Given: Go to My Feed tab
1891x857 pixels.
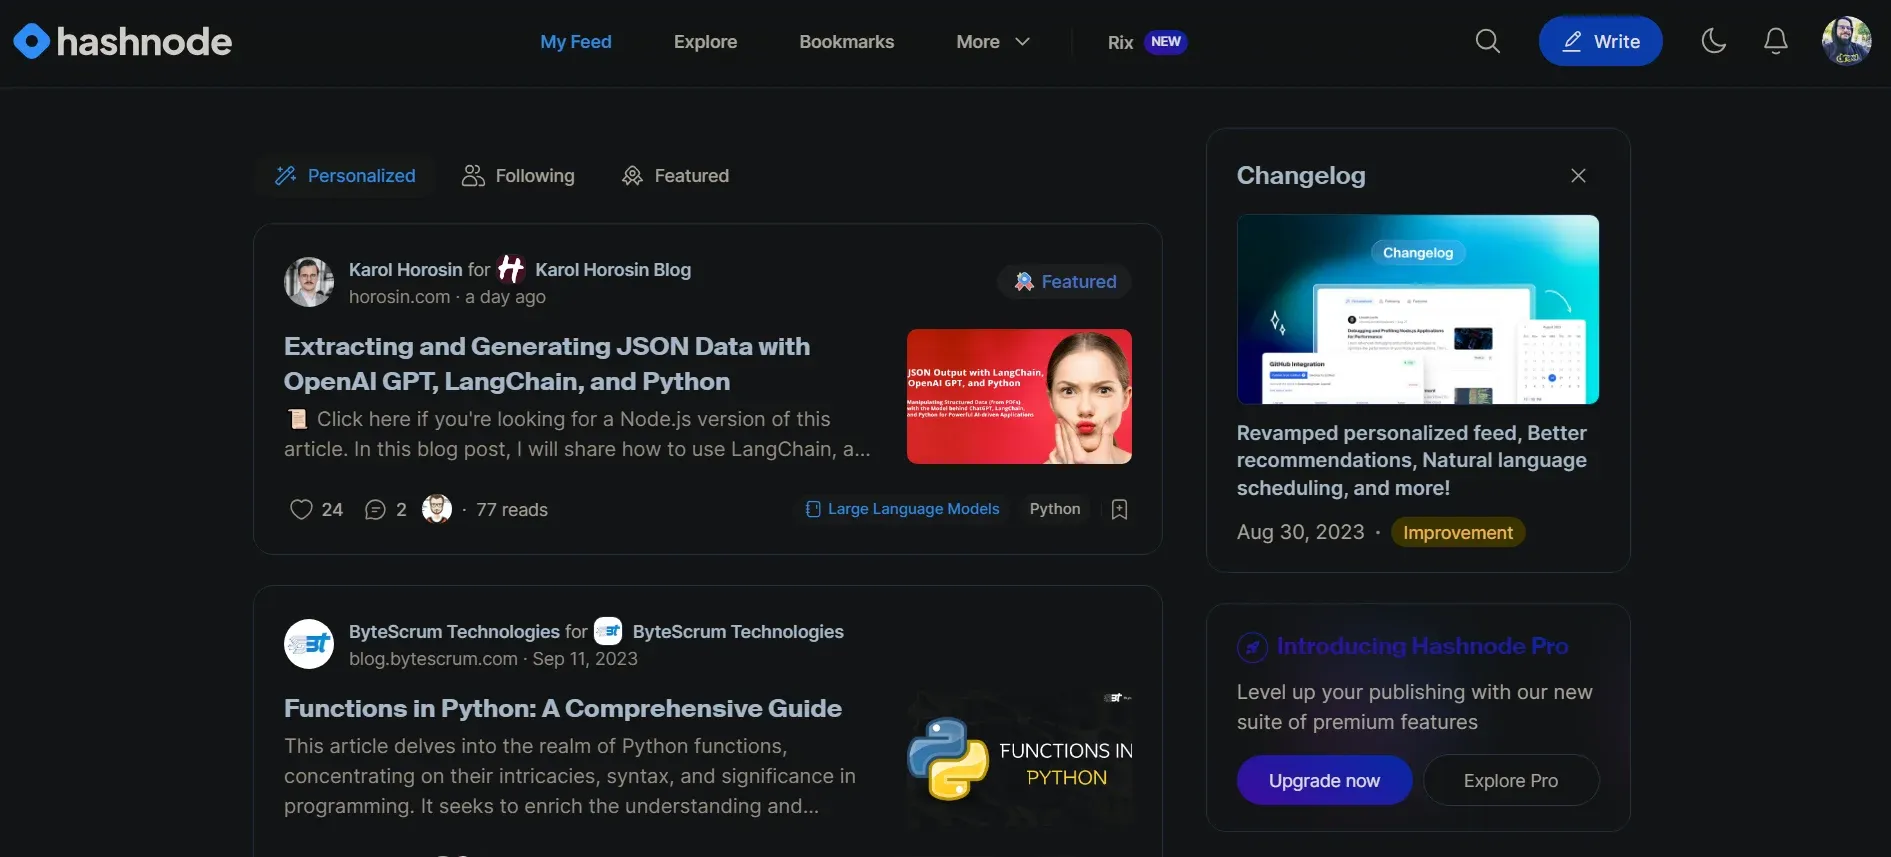Looking at the screenshot, I should coord(576,42).
